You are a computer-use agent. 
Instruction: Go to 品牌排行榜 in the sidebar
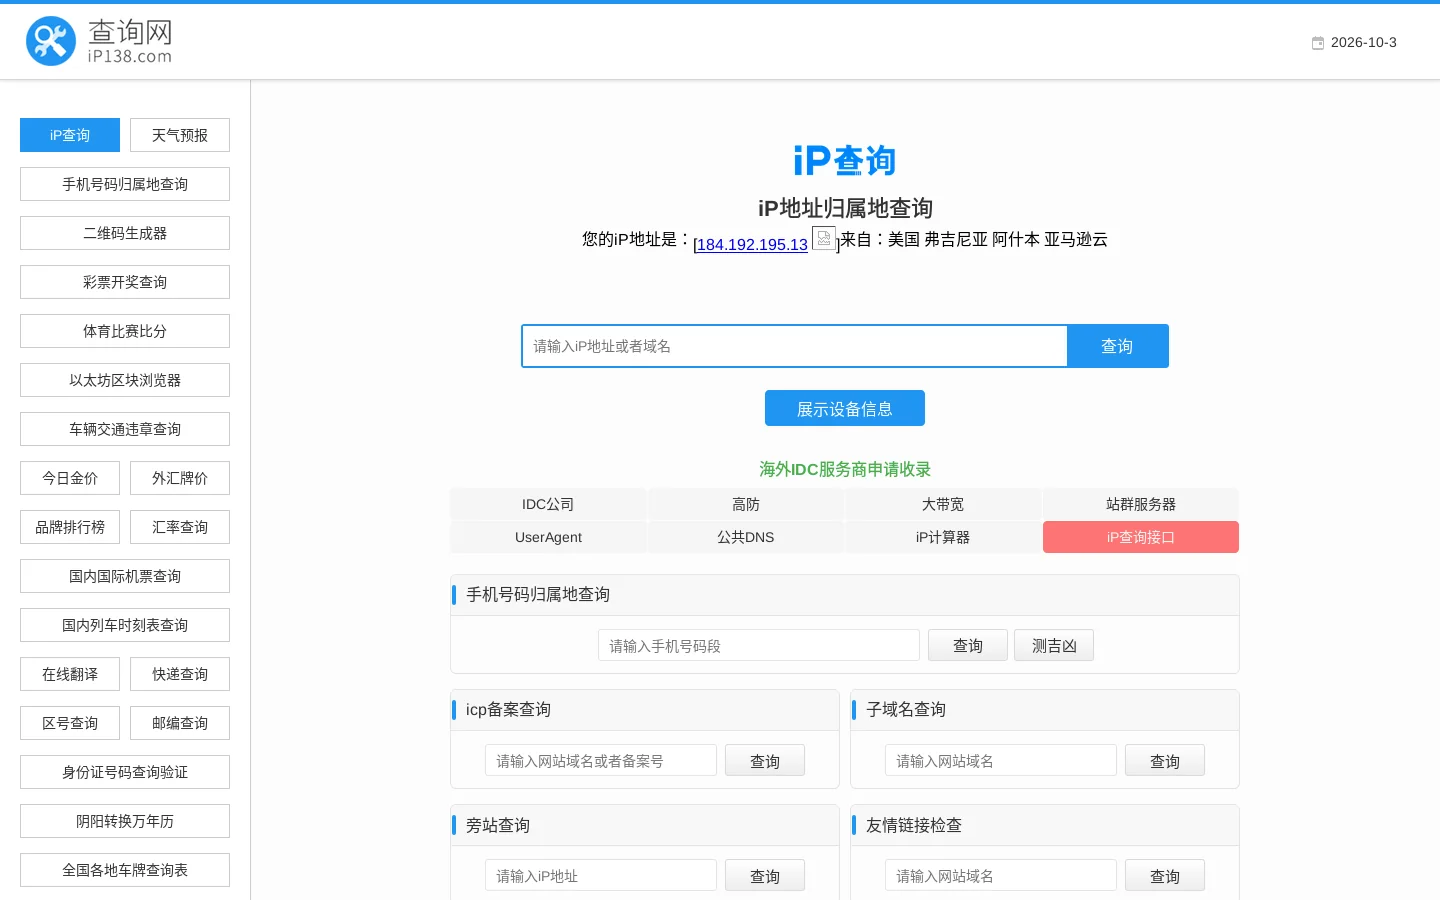click(x=70, y=527)
